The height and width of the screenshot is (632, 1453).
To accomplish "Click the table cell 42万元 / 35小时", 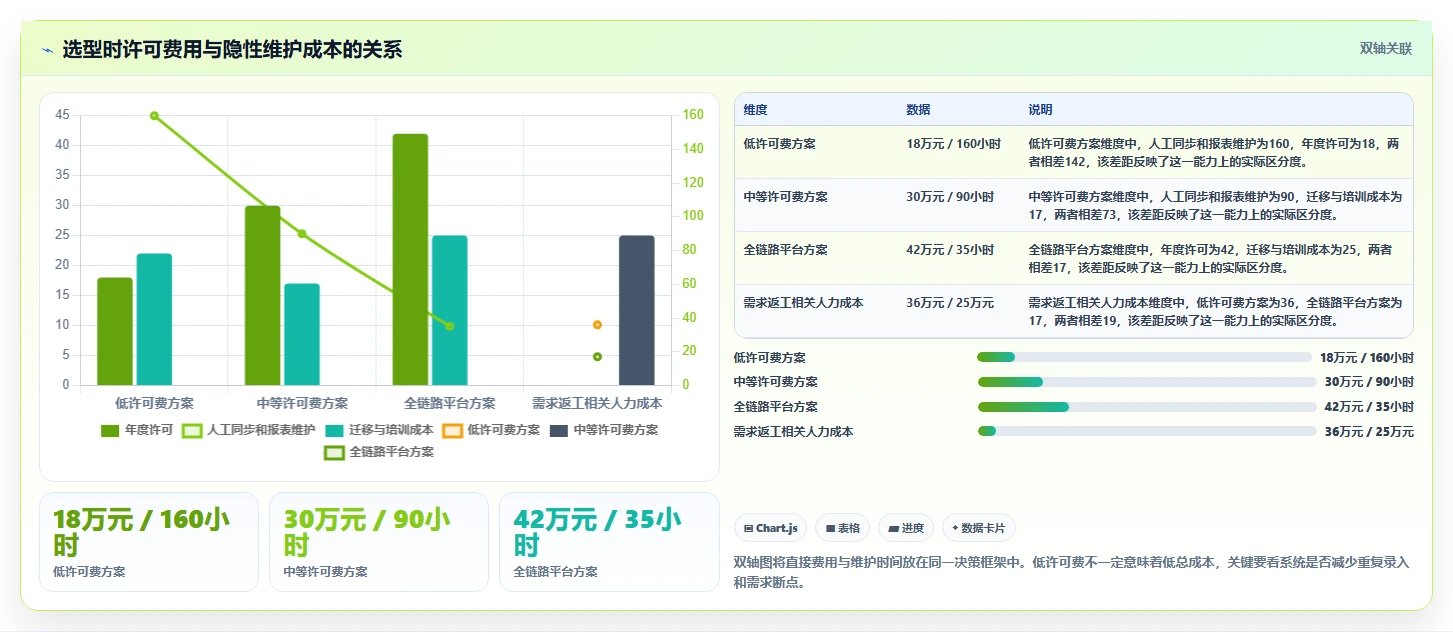I will click(x=950, y=250).
